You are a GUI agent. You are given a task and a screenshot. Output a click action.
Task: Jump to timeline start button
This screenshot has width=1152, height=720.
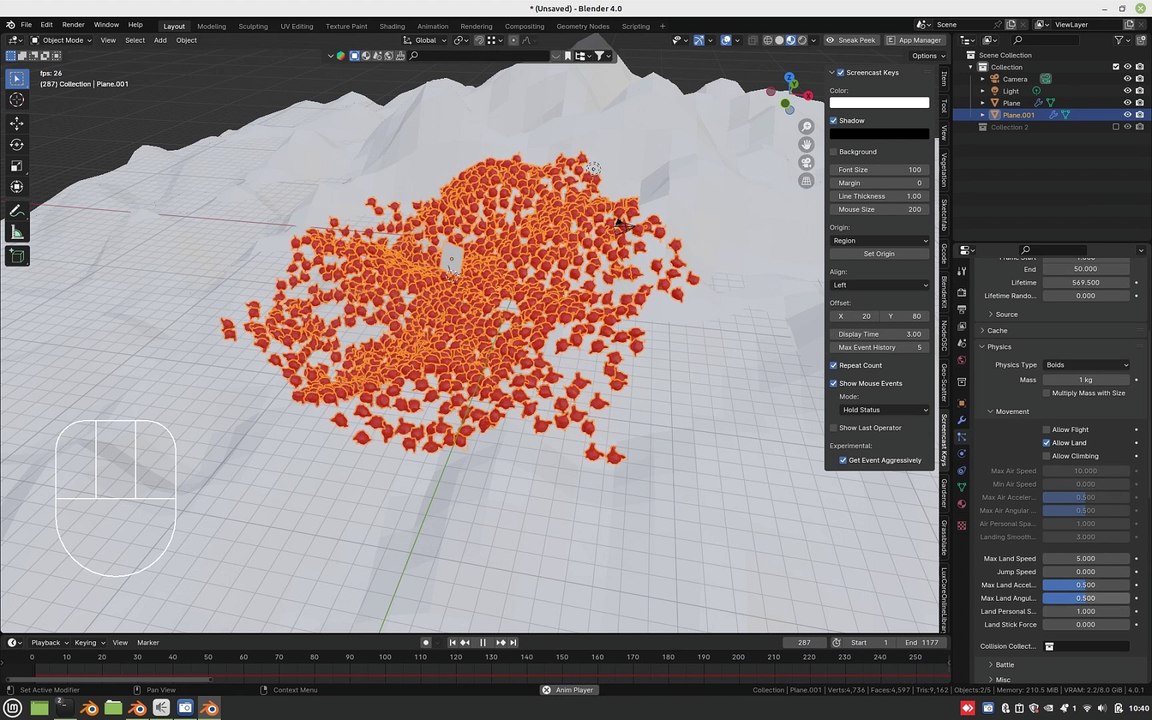(x=452, y=642)
